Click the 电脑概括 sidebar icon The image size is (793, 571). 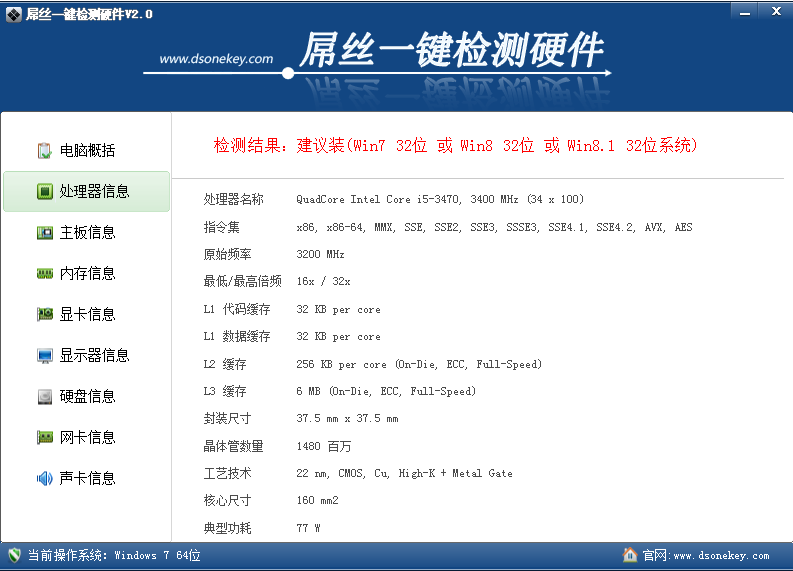tap(45, 151)
